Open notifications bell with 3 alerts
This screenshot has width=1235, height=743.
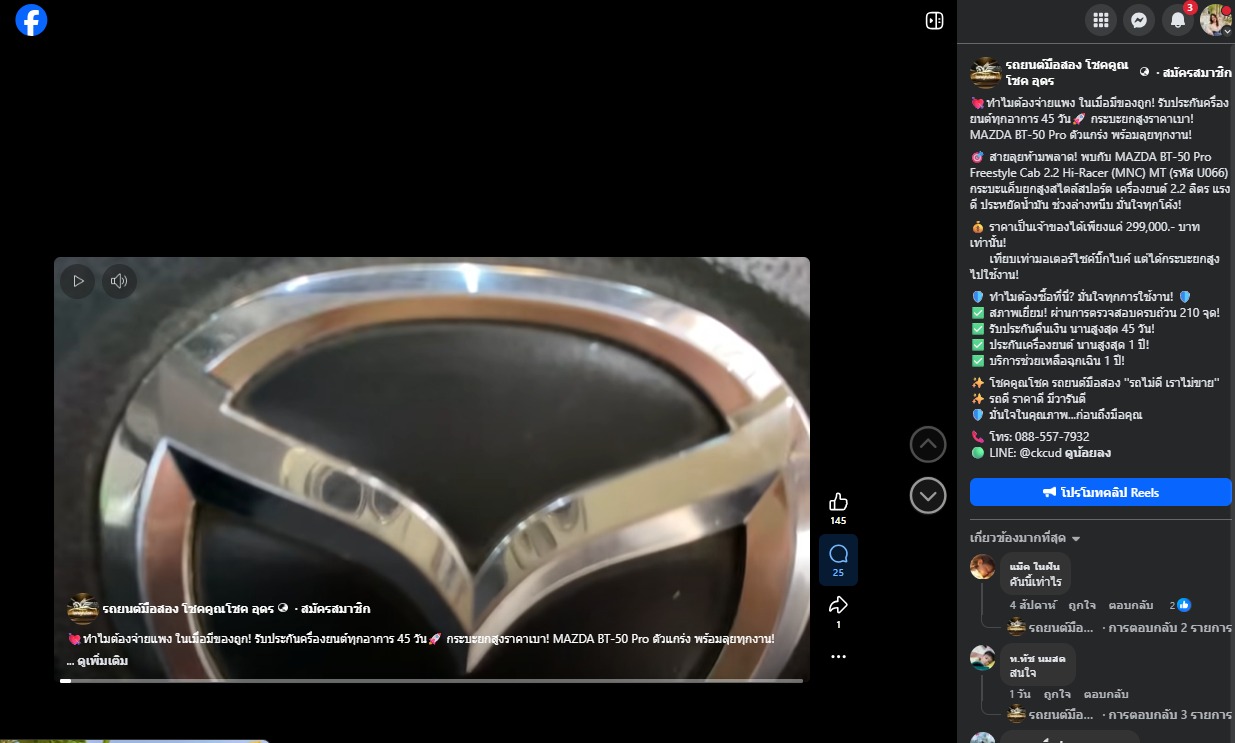1178,20
